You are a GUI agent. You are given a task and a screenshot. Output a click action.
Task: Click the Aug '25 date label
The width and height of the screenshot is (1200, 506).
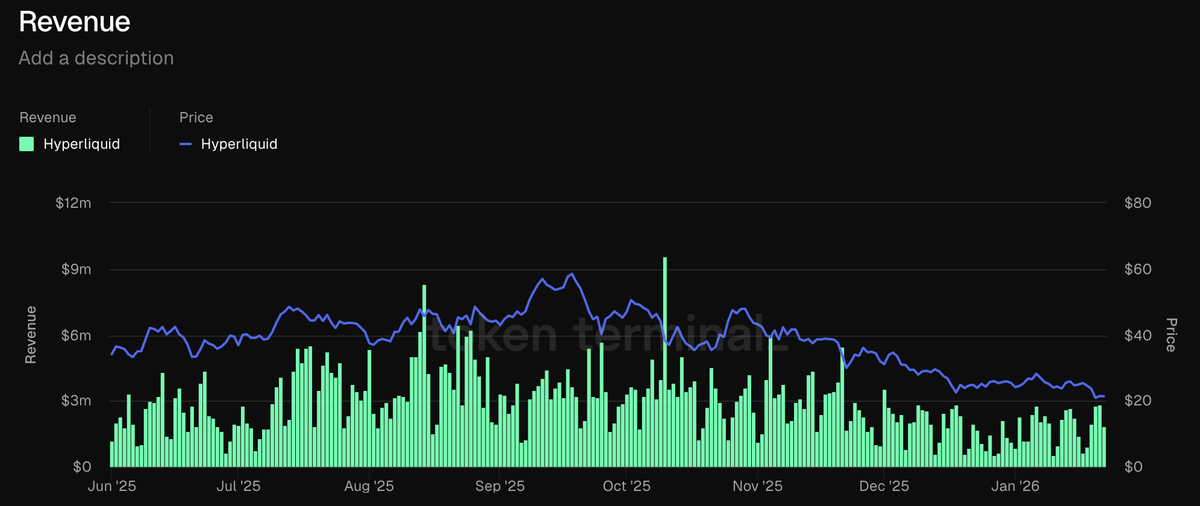(370, 486)
